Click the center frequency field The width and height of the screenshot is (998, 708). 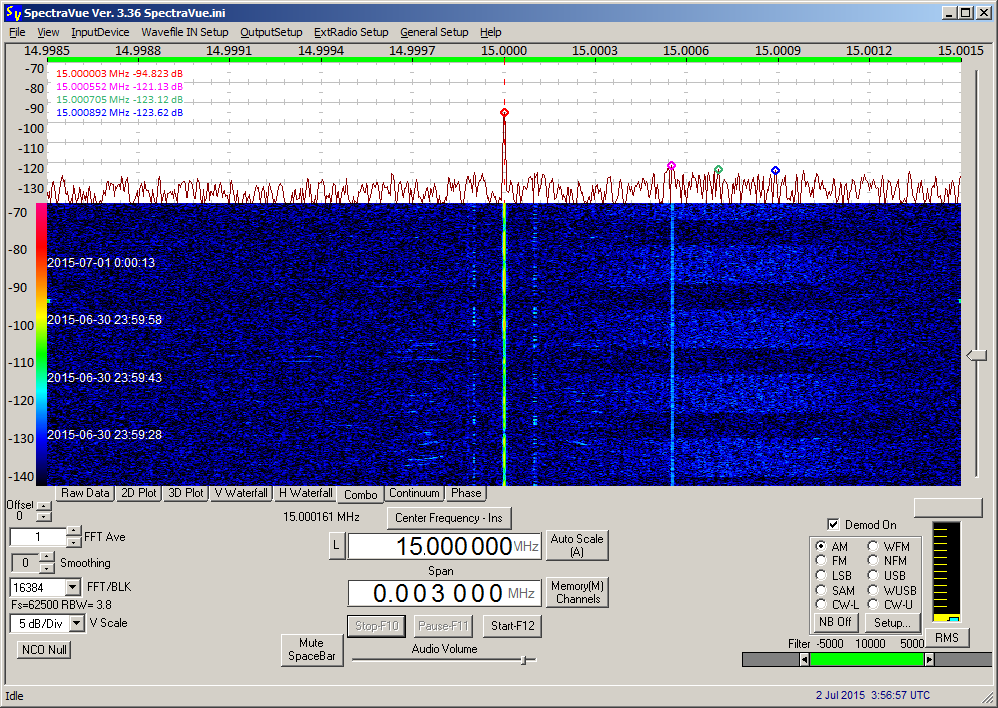click(444, 546)
